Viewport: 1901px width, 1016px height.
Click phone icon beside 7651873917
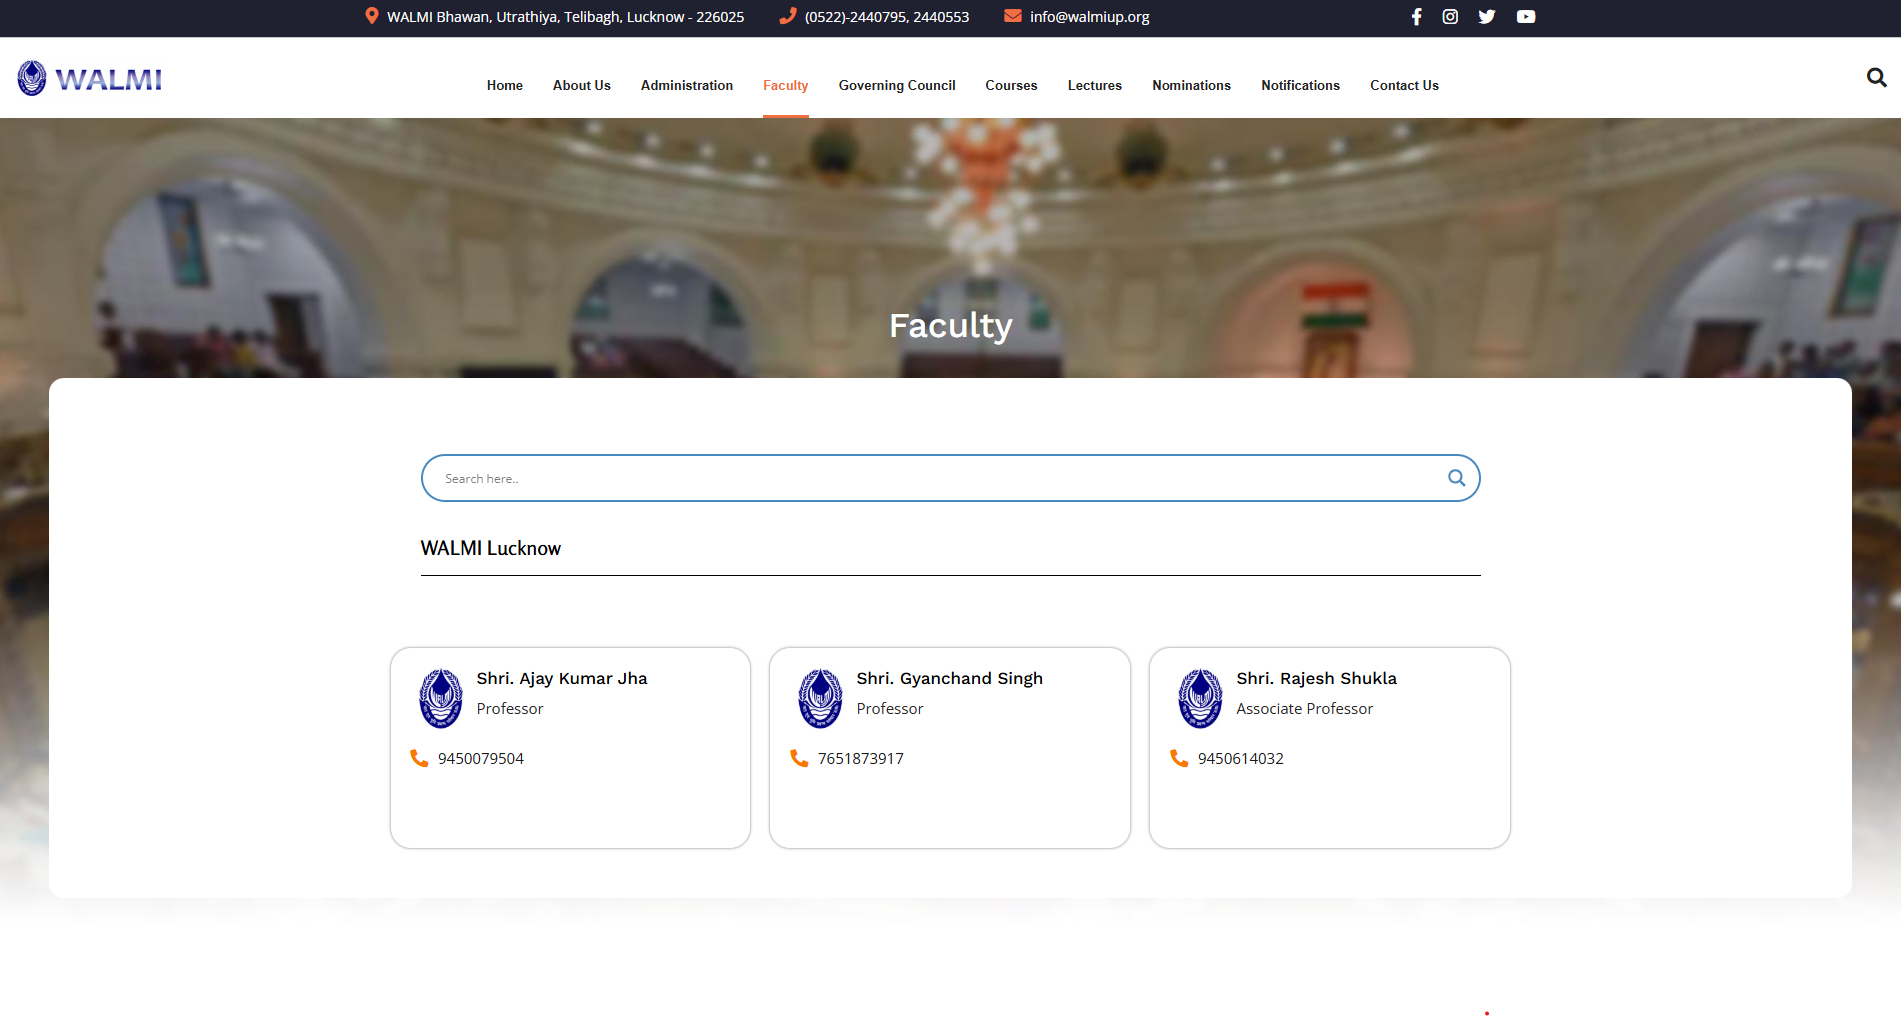tap(799, 758)
